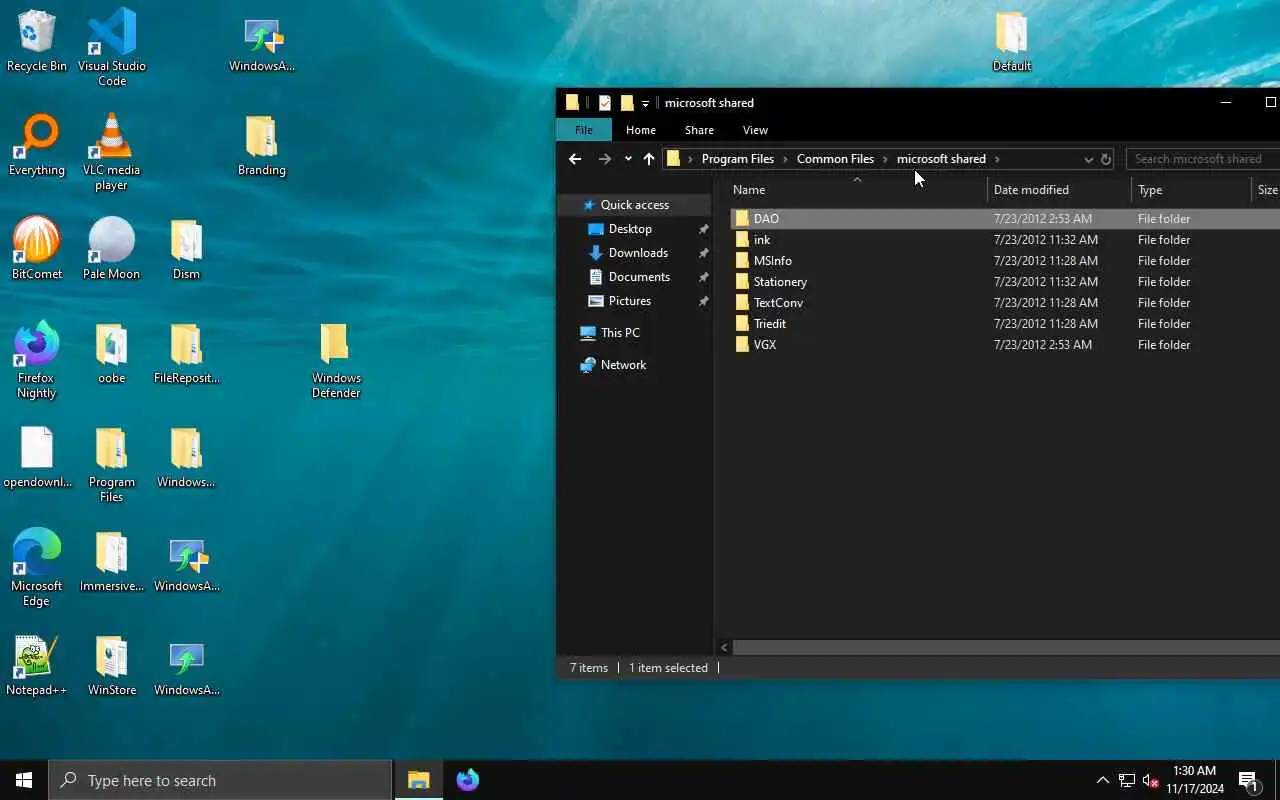Open the network status tray icon
Image resolution: width=1280 pixels, height=800 pixels.
click(1127, 780)
